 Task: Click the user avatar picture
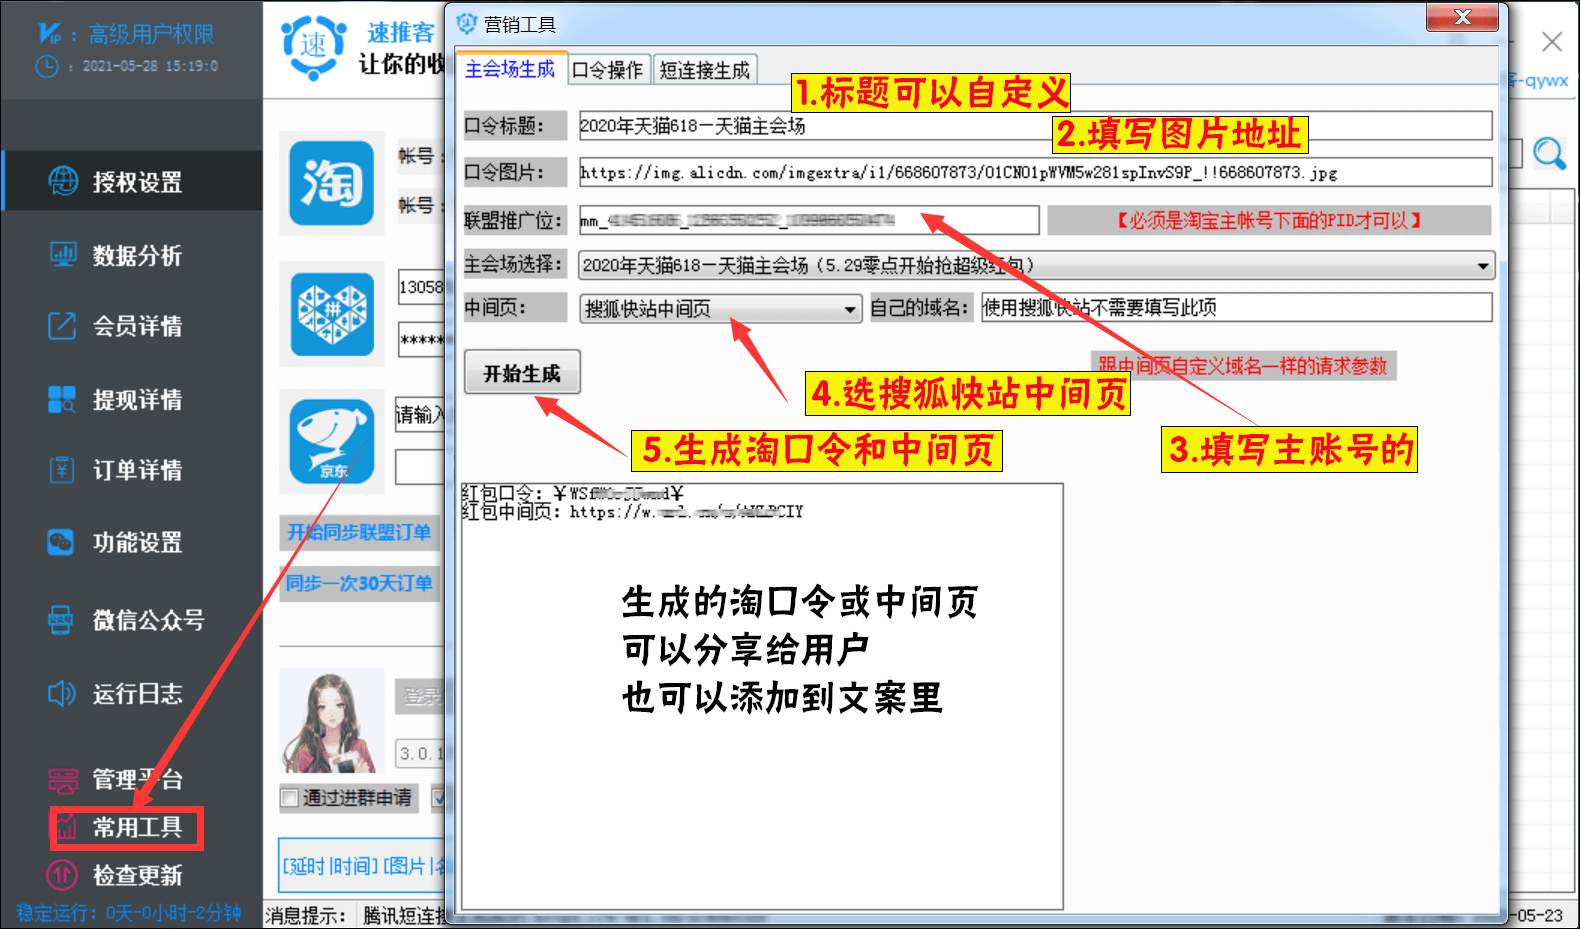tap(331, 721)
